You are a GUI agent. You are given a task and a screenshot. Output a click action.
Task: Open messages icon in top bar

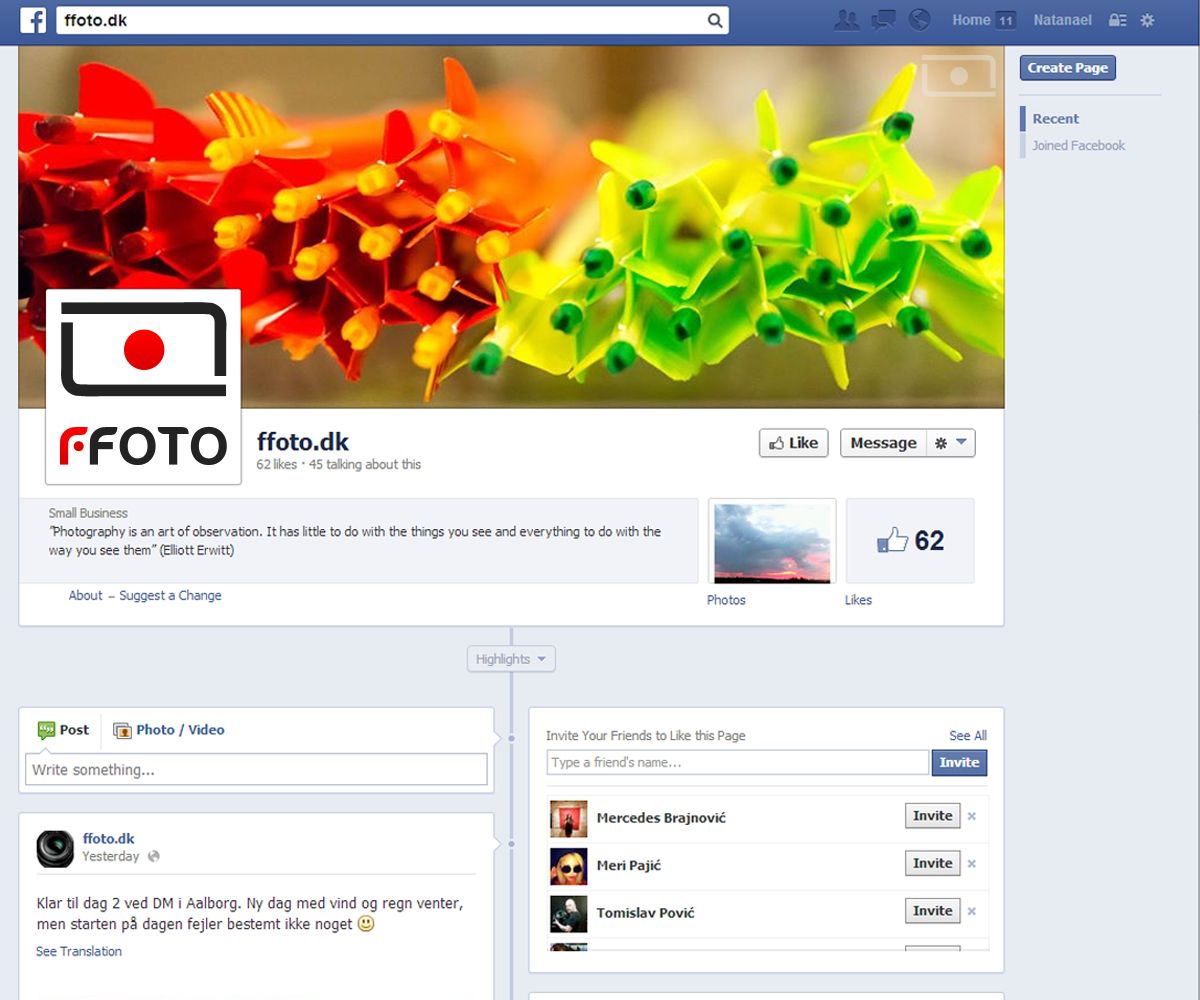point(883,20)
